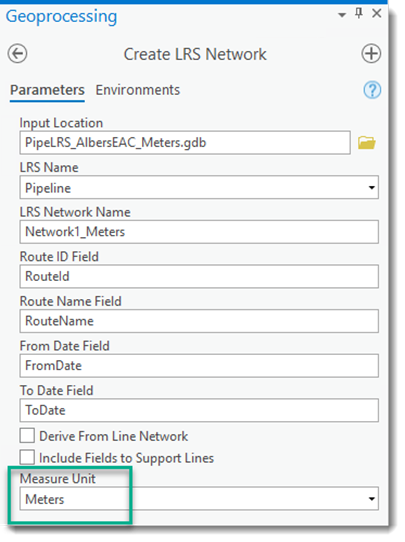Select the Parameters tab
This screenshot has height=542, width=405.
pos(47,90)
